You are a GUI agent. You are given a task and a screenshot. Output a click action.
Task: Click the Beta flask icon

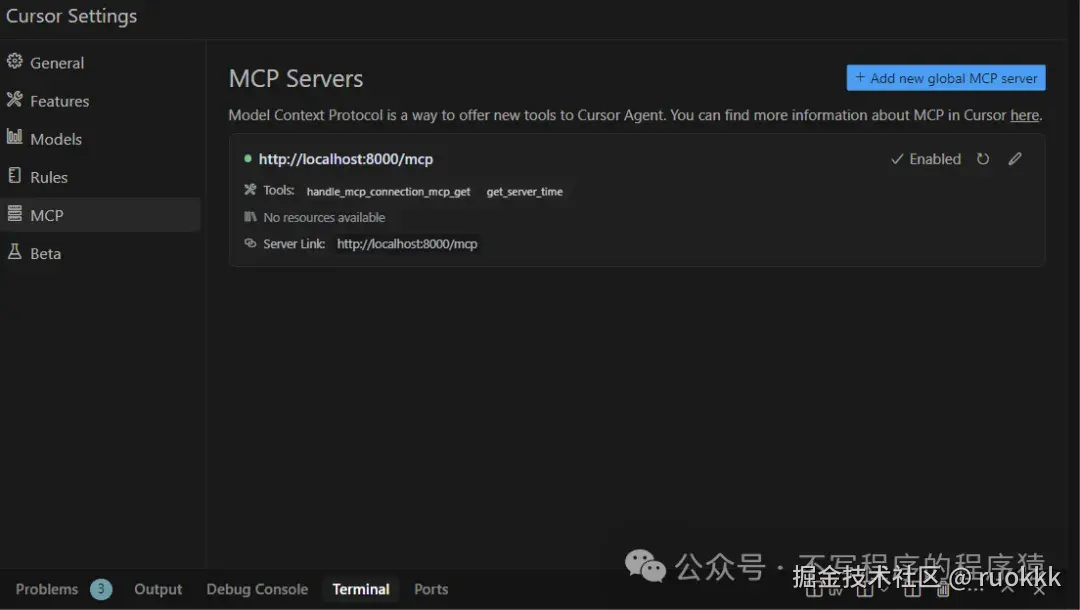pos(14,251)
